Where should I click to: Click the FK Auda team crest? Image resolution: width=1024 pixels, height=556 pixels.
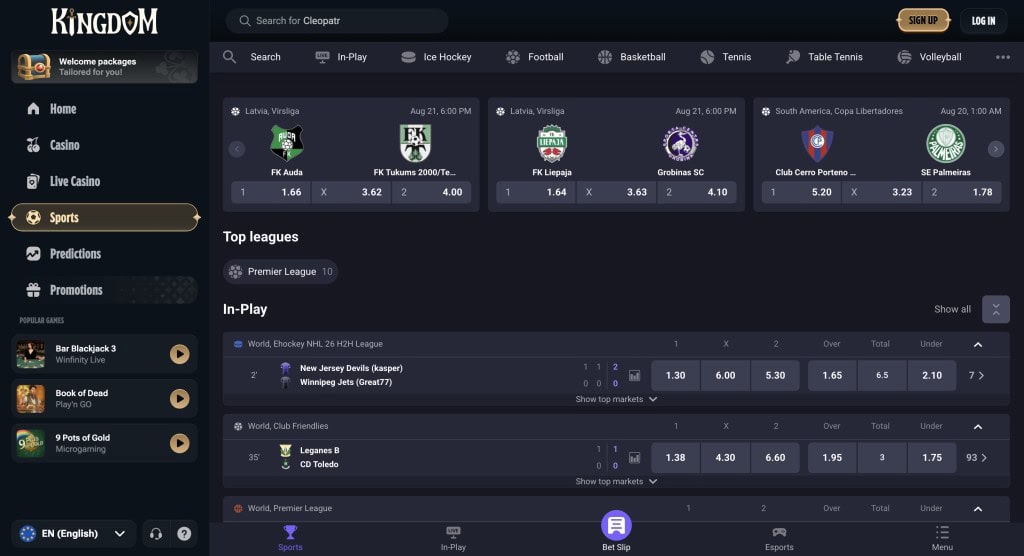pos(287,143)
